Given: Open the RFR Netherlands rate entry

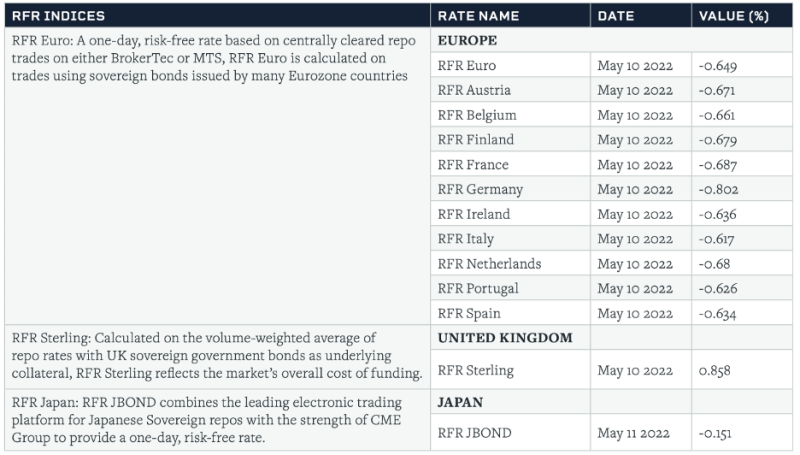Looking at the screenshot, I should (490, 264).
